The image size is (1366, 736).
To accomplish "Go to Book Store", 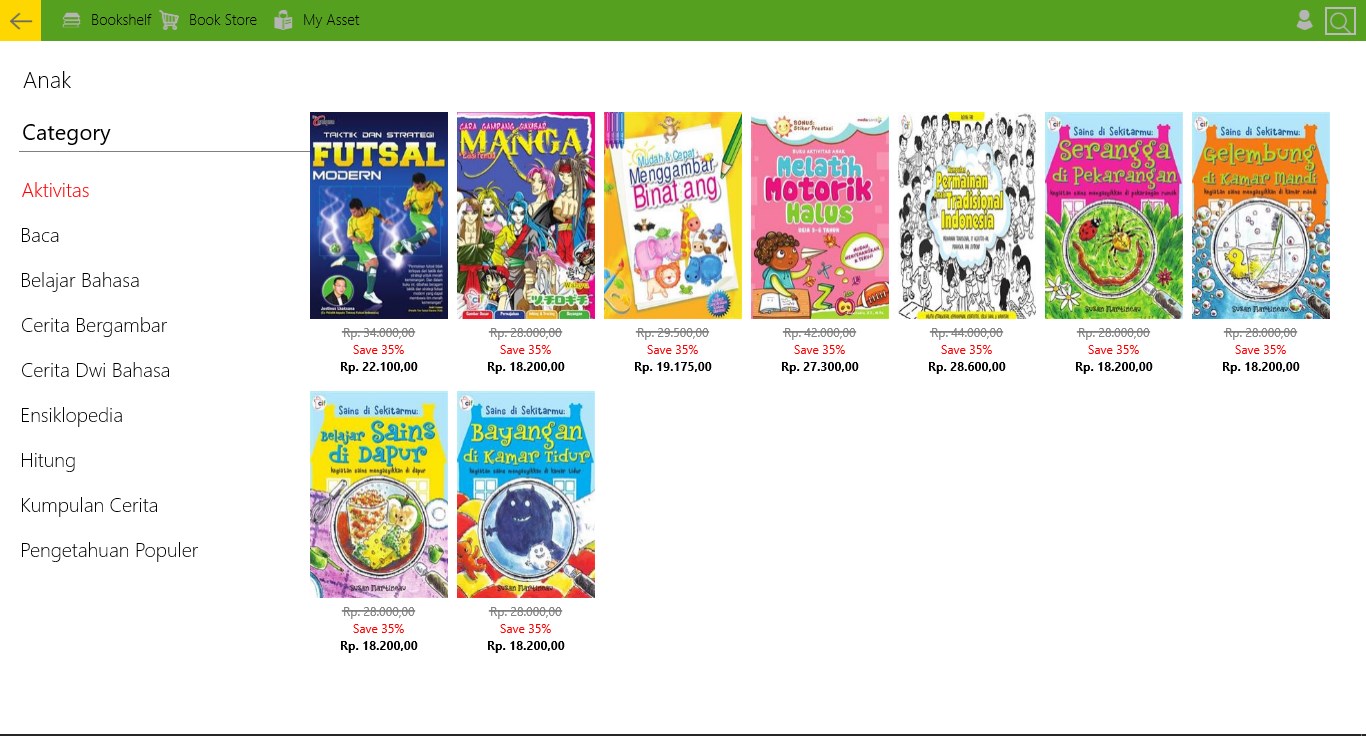I will click(223, 20).
